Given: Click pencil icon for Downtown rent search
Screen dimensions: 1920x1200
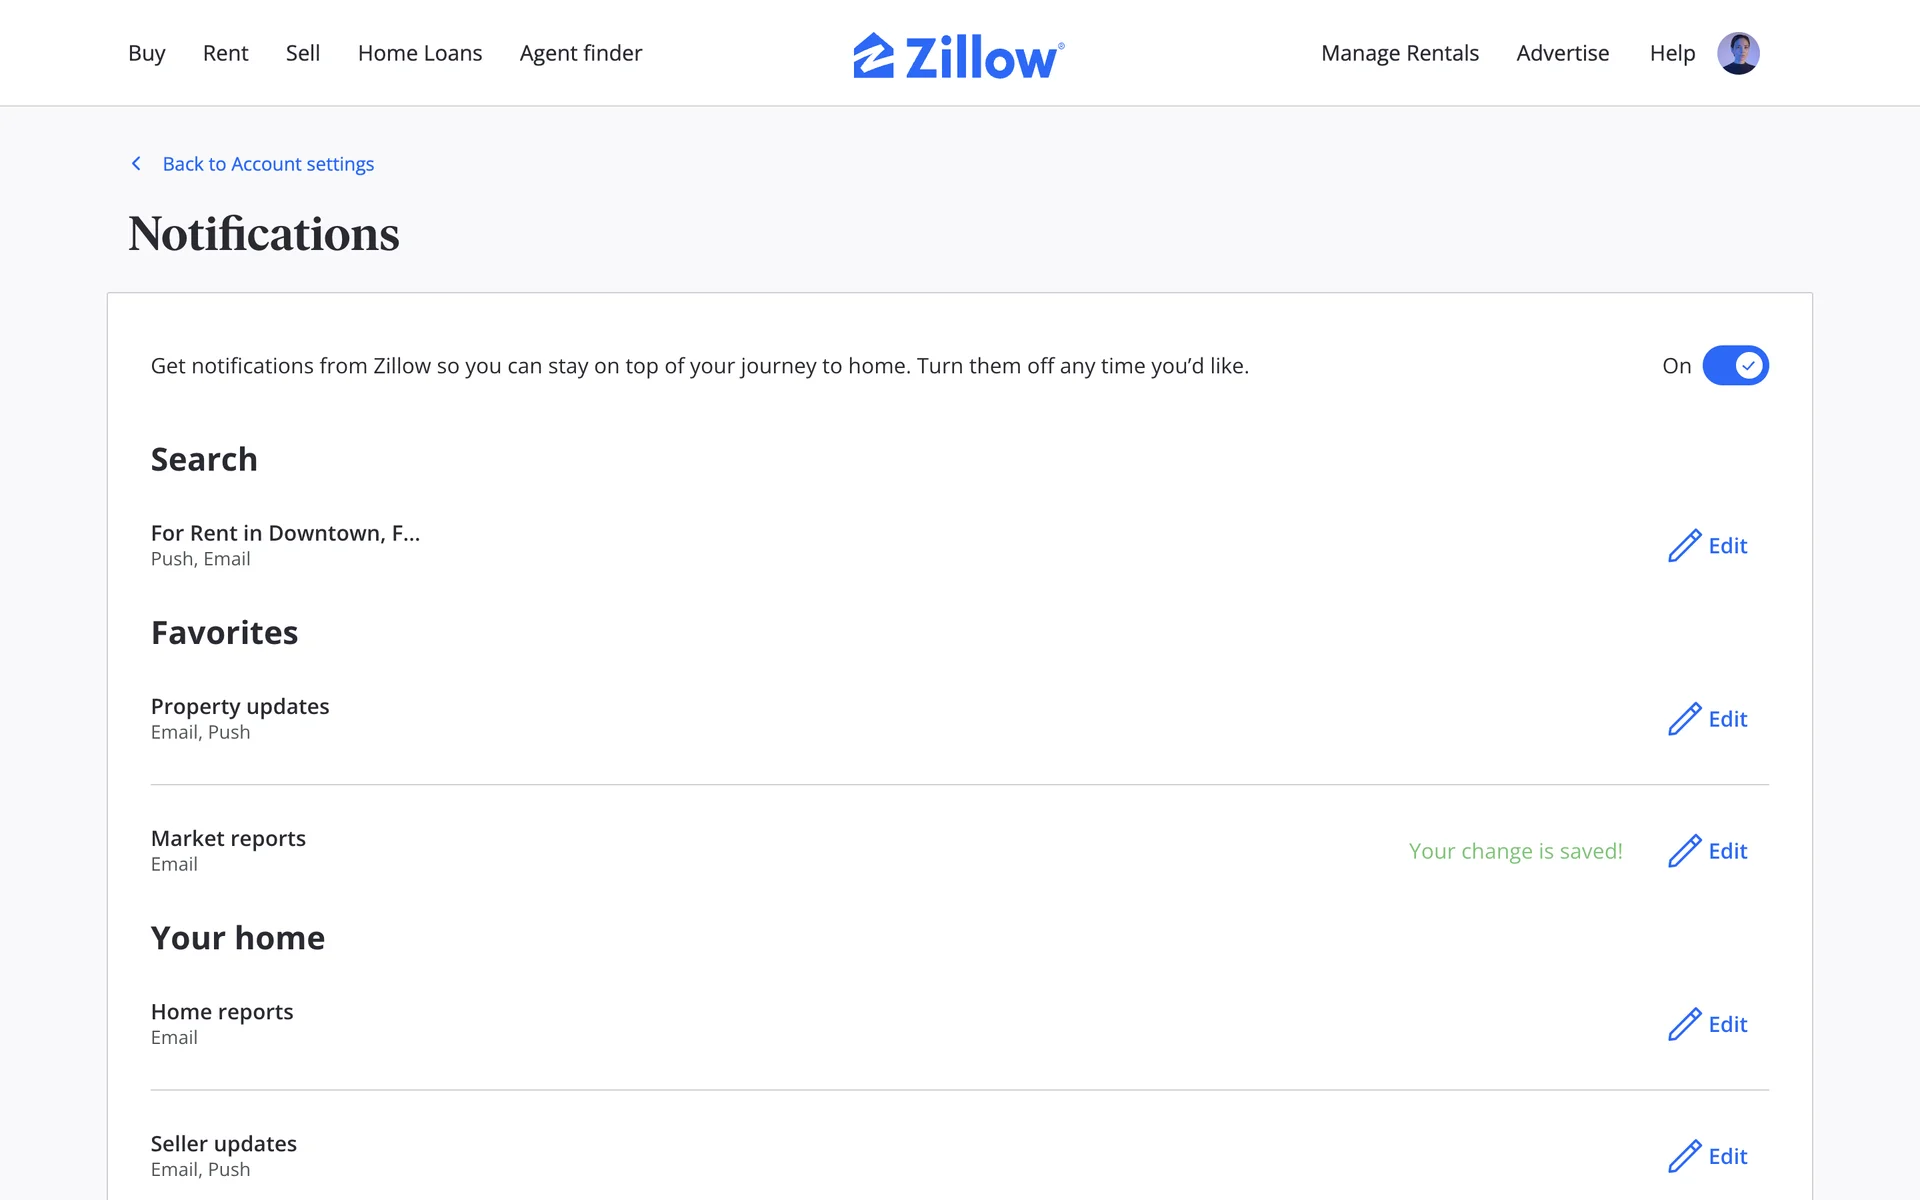Looking at the screenshot, I should [x=1684, y=546].
